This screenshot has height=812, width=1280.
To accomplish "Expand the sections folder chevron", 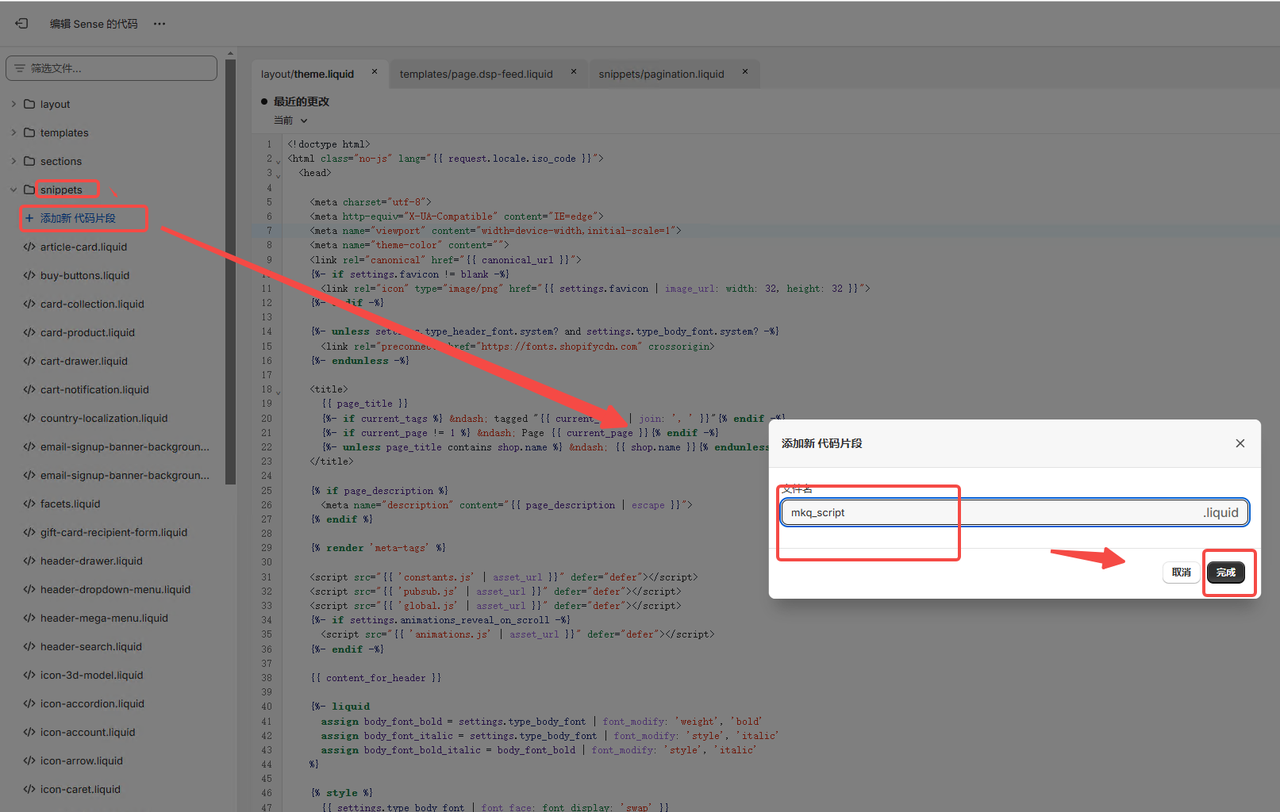I will tap(13, 161).
